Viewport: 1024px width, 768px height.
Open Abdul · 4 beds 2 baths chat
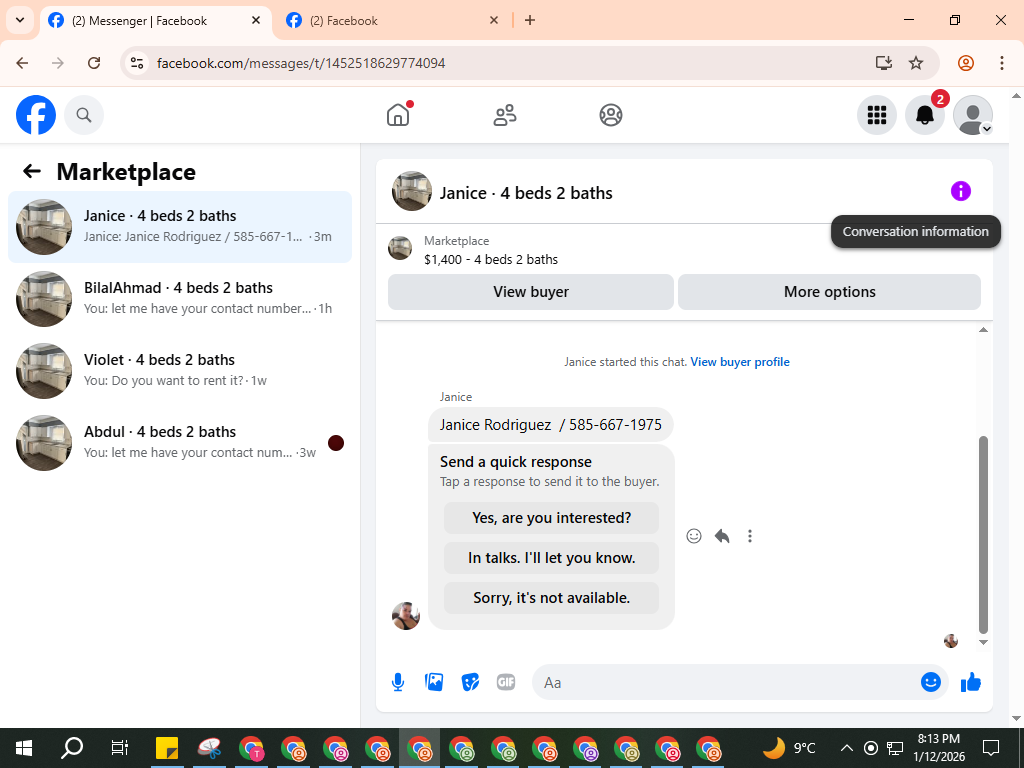click(x=180, y=442)
